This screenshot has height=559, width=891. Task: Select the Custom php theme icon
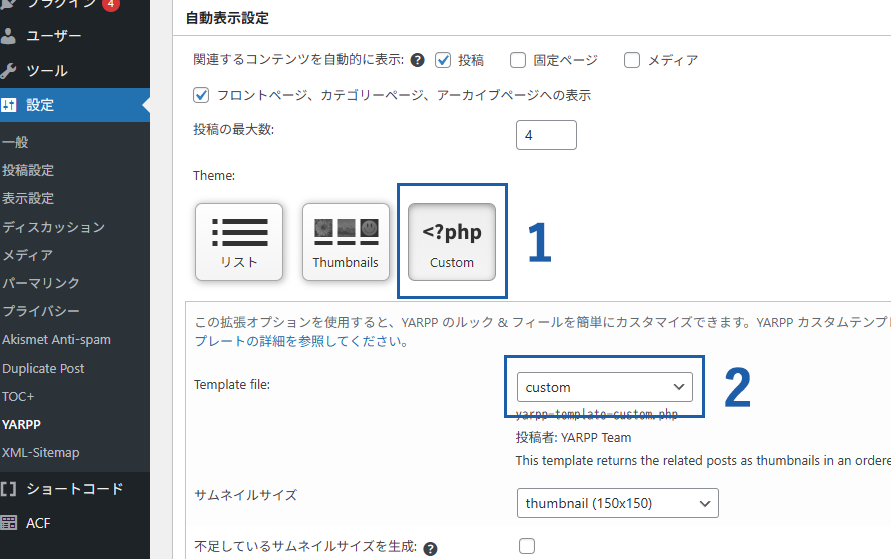[x=452, y=242]
